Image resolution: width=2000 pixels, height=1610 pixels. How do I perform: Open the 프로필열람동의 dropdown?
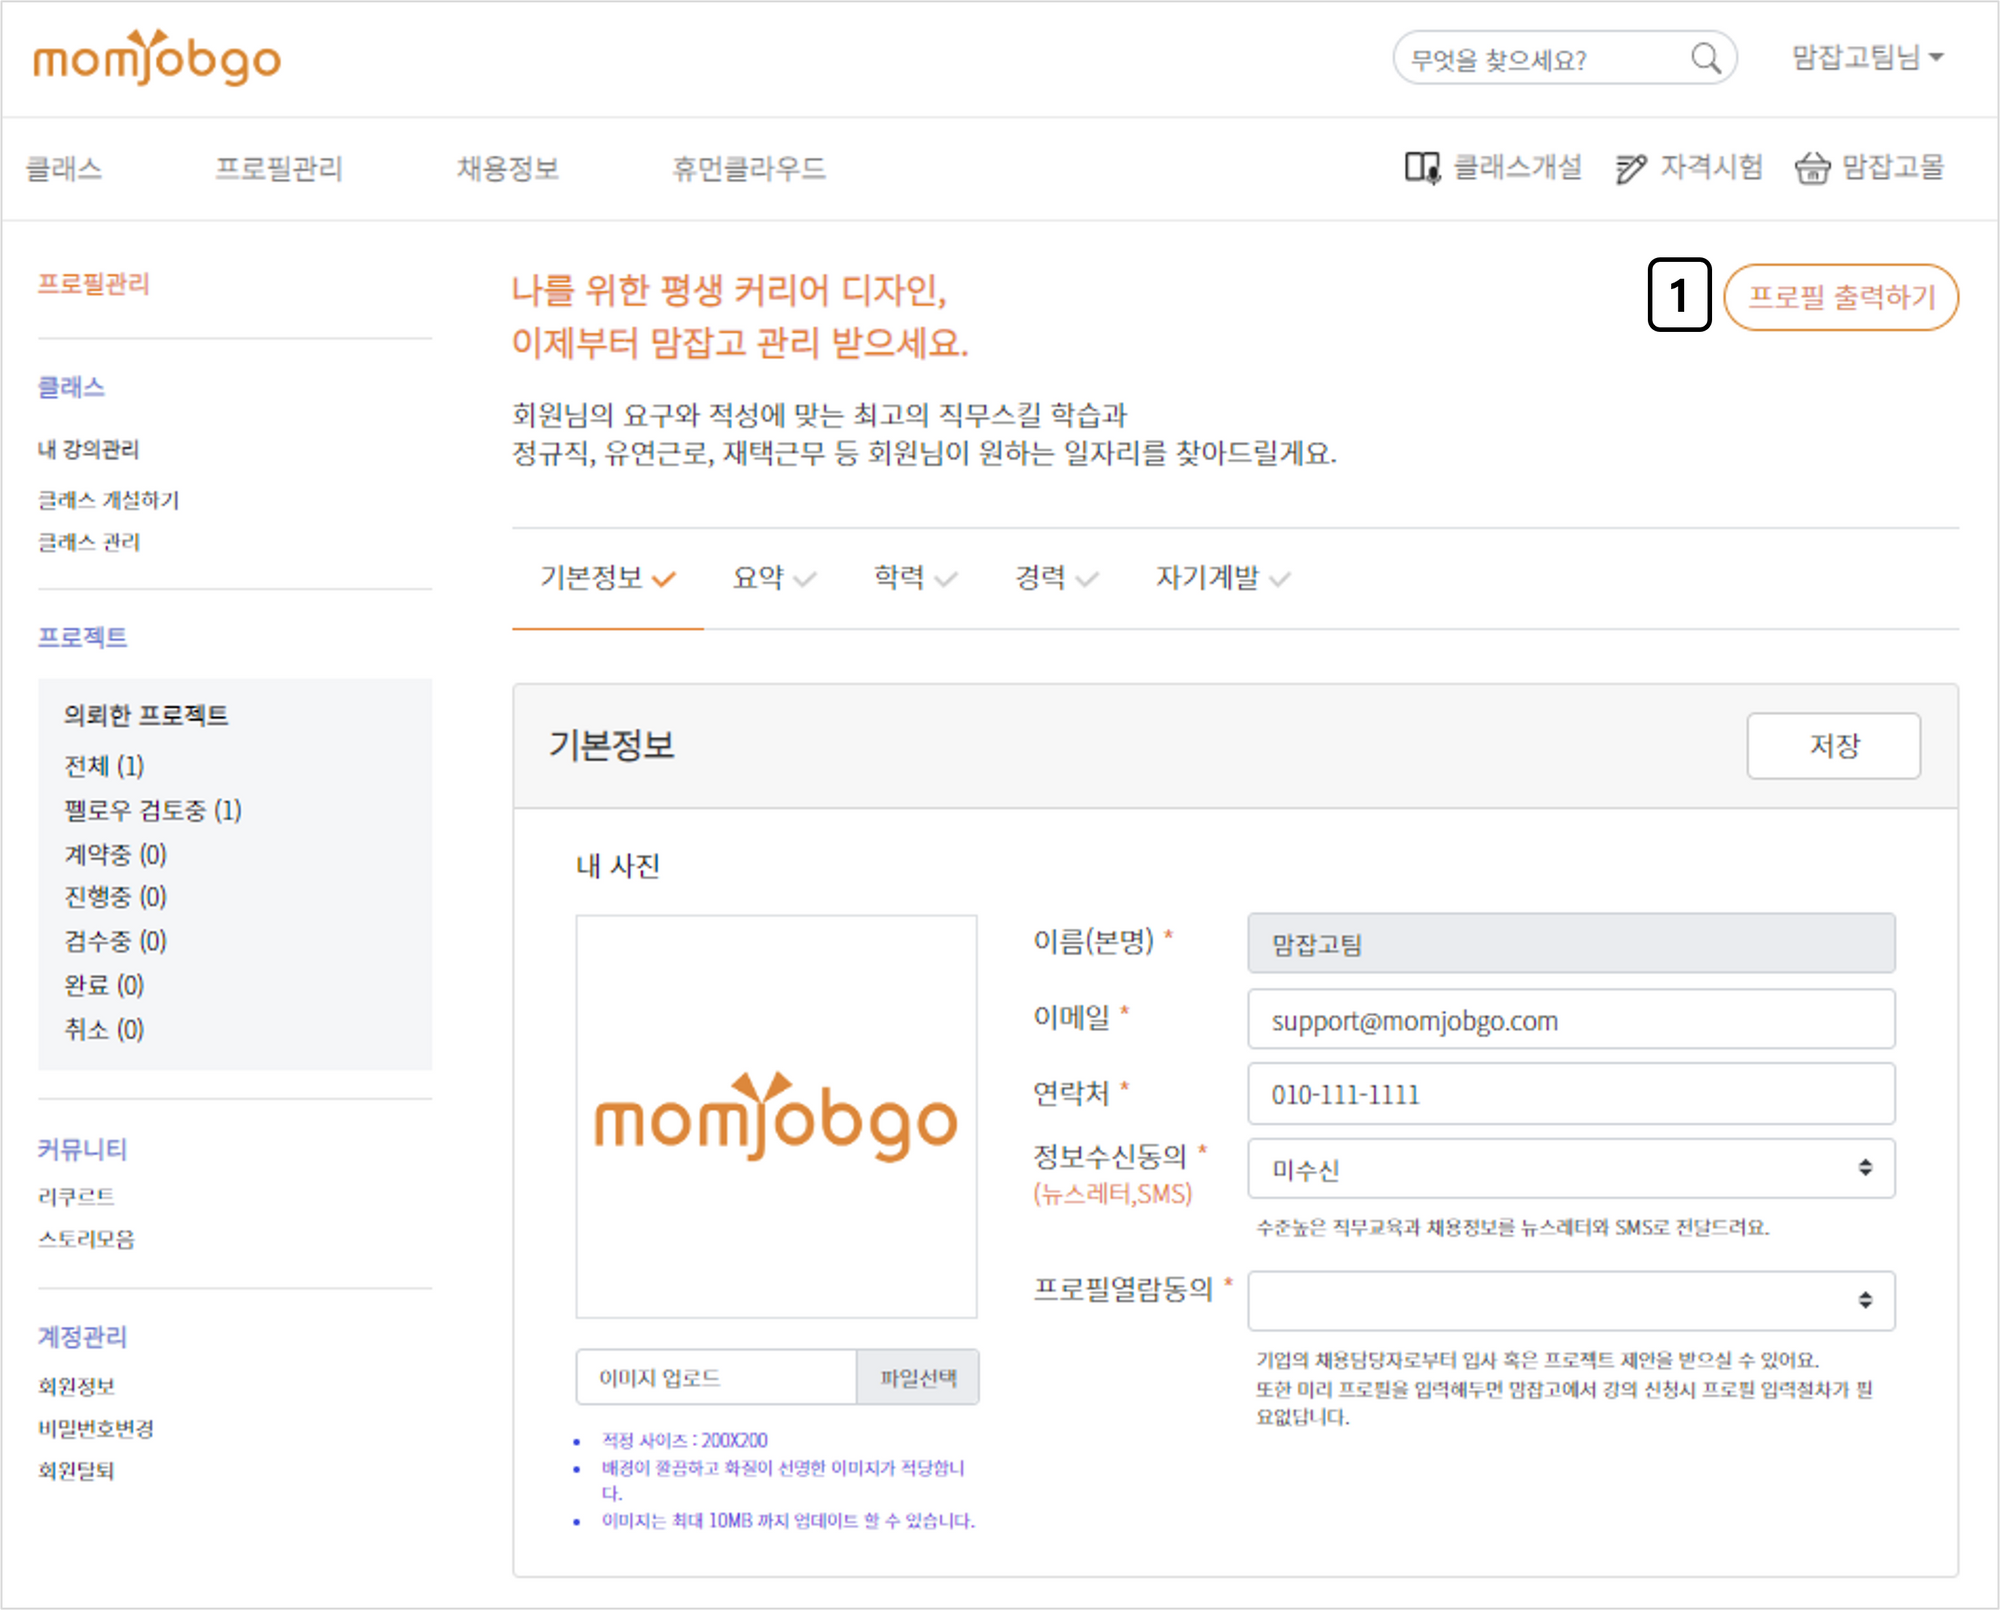click(1570, 1300)
